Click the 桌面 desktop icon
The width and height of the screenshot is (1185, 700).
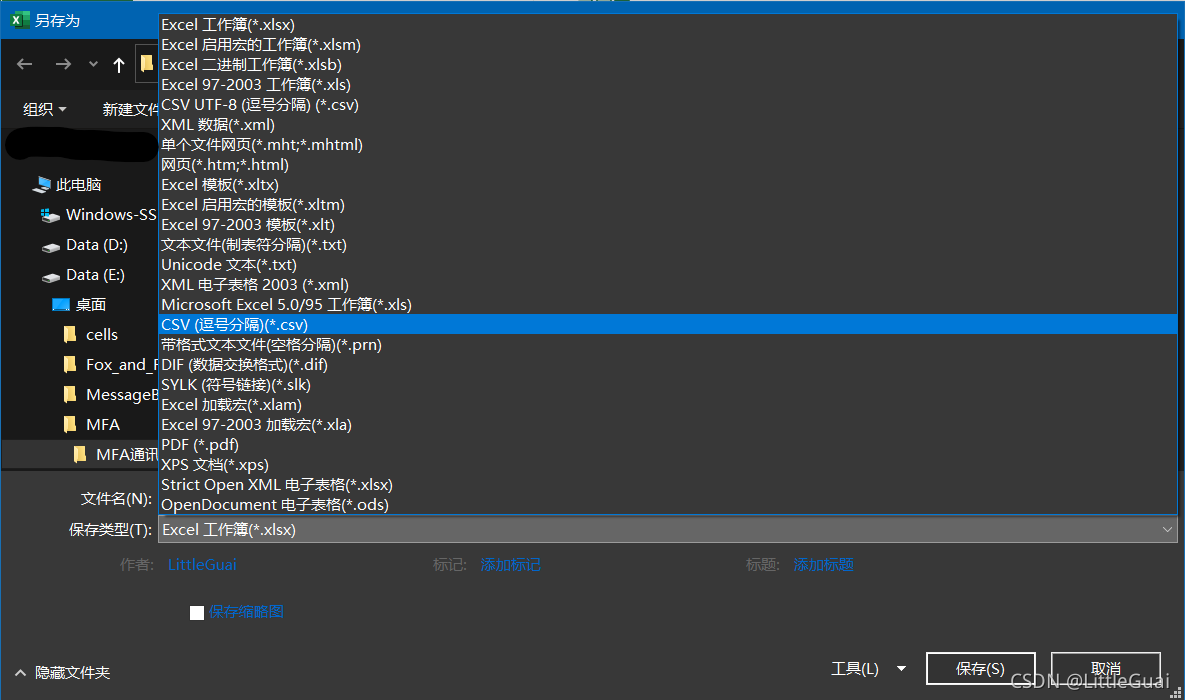click(x=60, y=305)
